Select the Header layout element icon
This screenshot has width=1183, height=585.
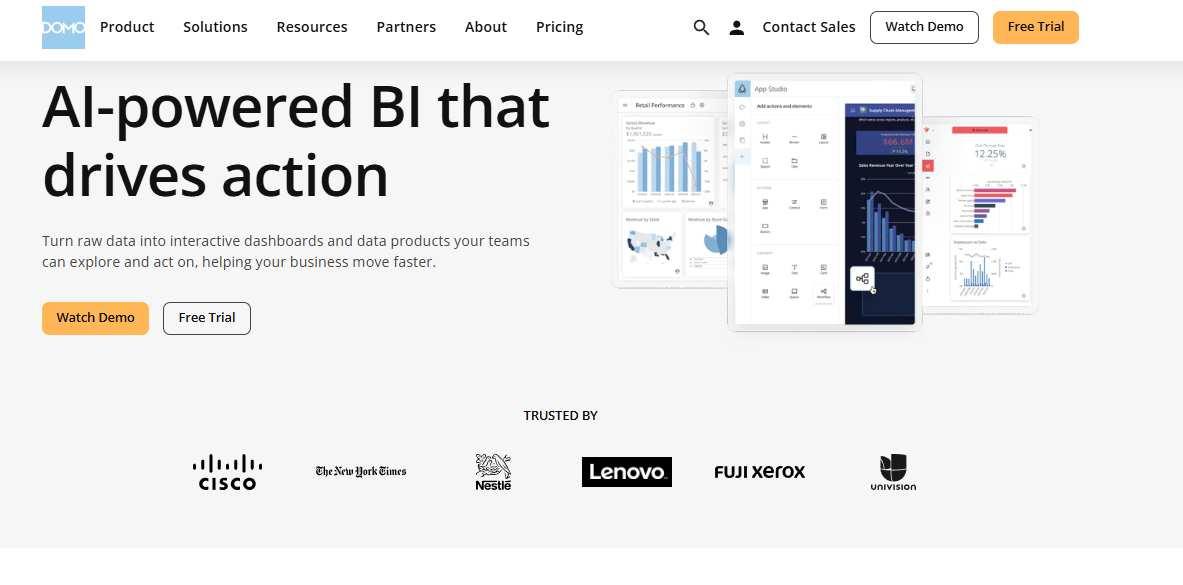pyautogui.click(x=765, y=137)
